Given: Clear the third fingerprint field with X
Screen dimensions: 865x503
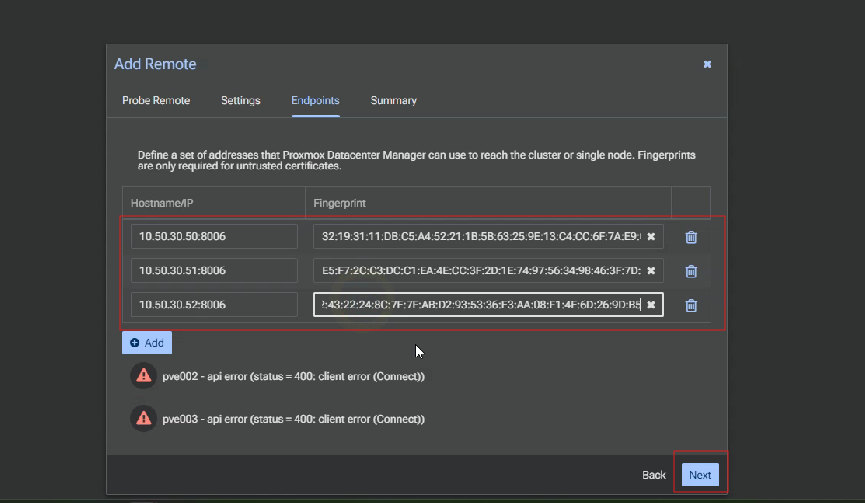Looking at the screenshot, I should pyautogui.click(x=651, y=305).
